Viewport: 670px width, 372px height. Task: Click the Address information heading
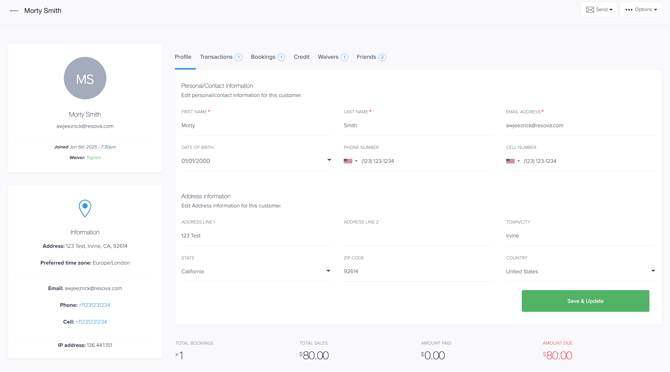coord(206,196)
